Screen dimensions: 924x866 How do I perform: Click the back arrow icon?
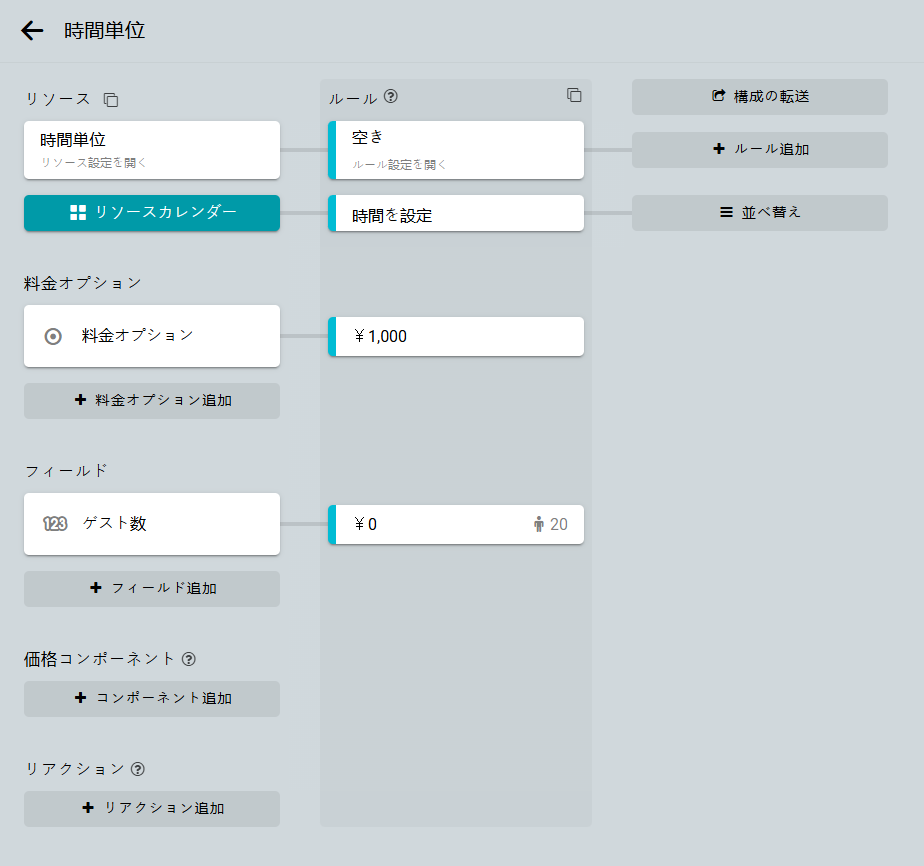[x=32, y=31]
